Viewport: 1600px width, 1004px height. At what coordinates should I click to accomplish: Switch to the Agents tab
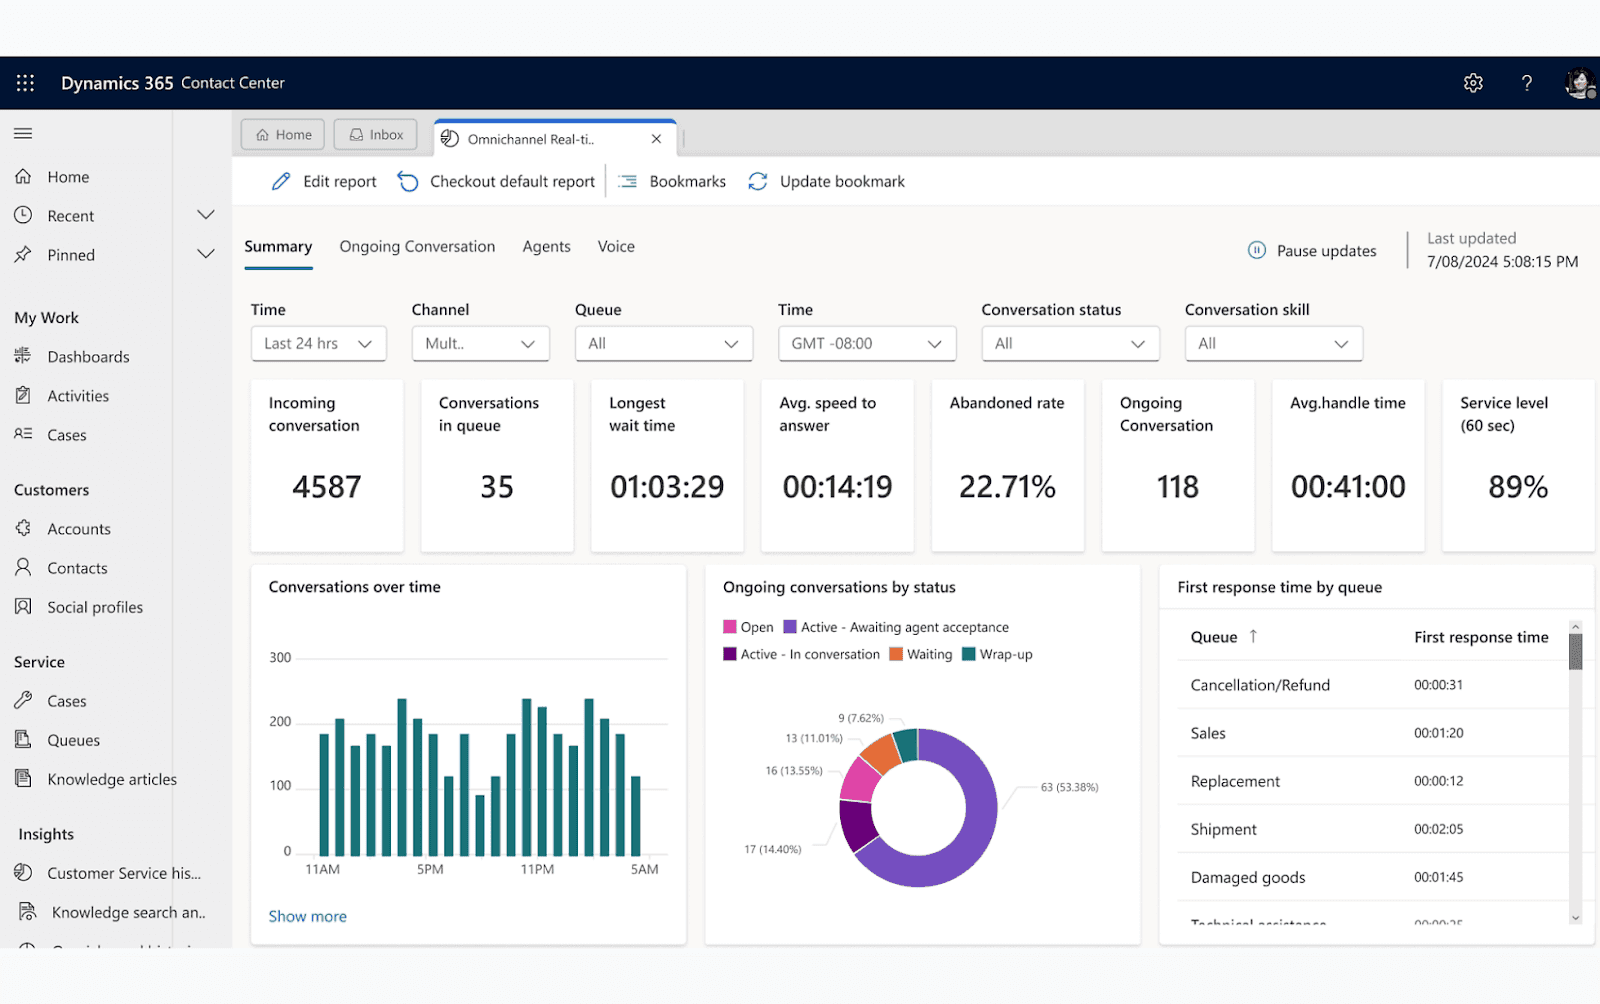(546, 246)
